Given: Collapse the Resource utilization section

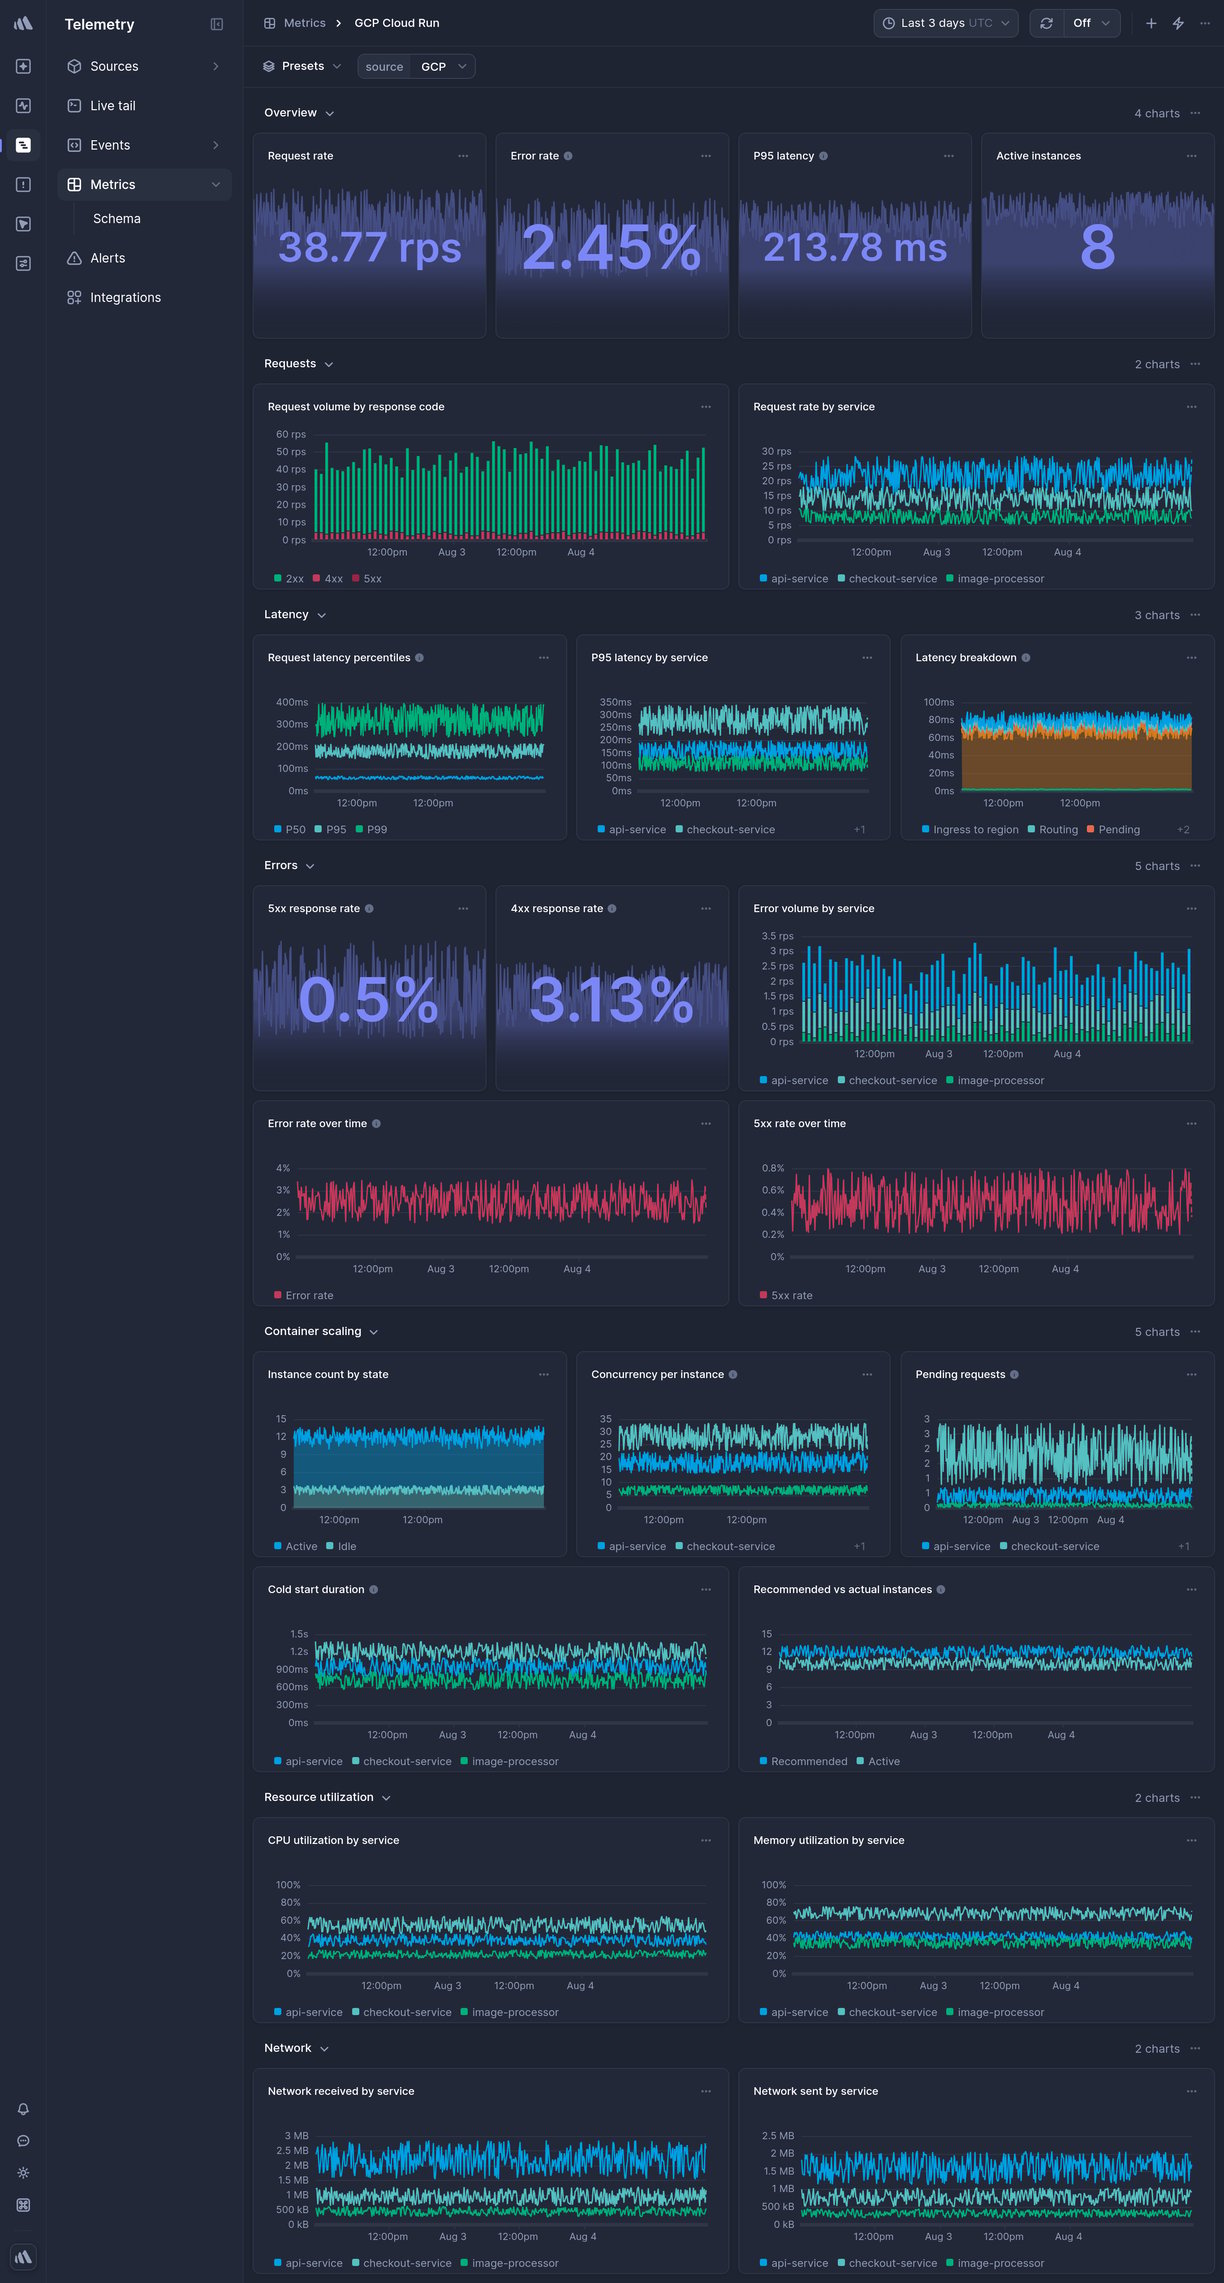Looking at the screenshot, I should (x=327, y=1797).
